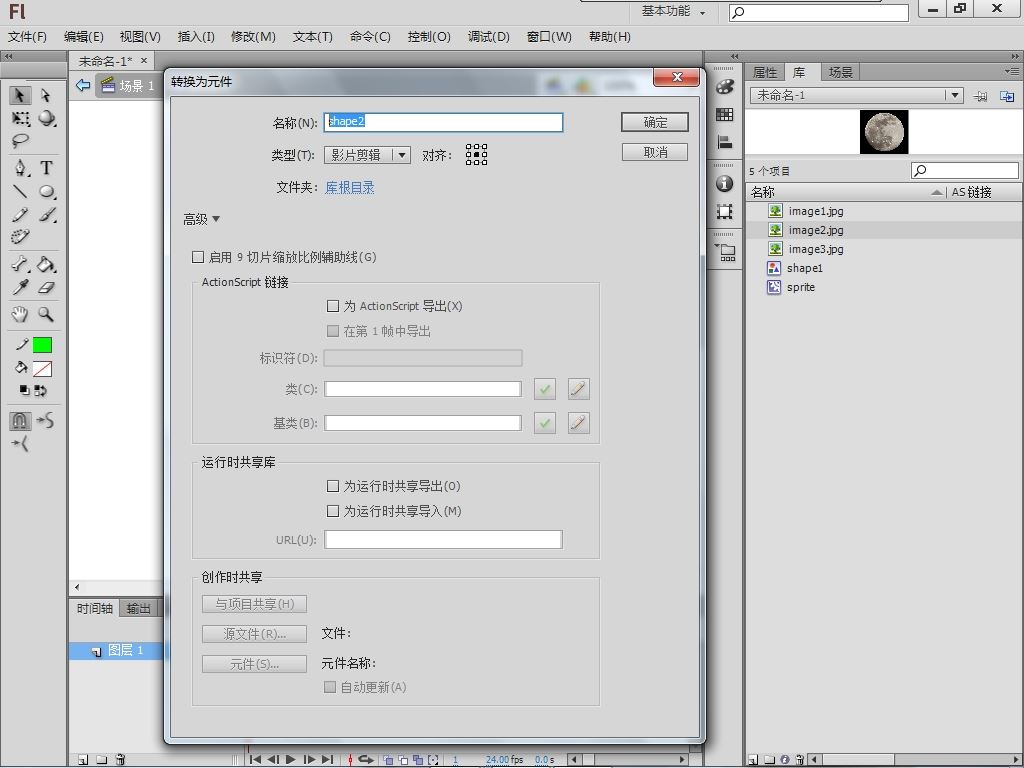Select the Eyedropper tool

pyautogui.click(x=20, y=287)
